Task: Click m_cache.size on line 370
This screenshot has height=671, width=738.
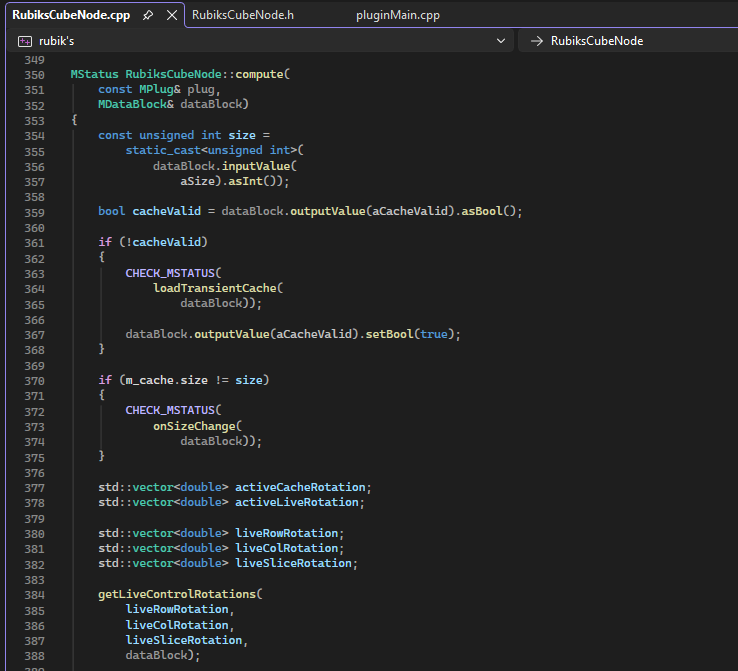Action: tap(167, 380)
